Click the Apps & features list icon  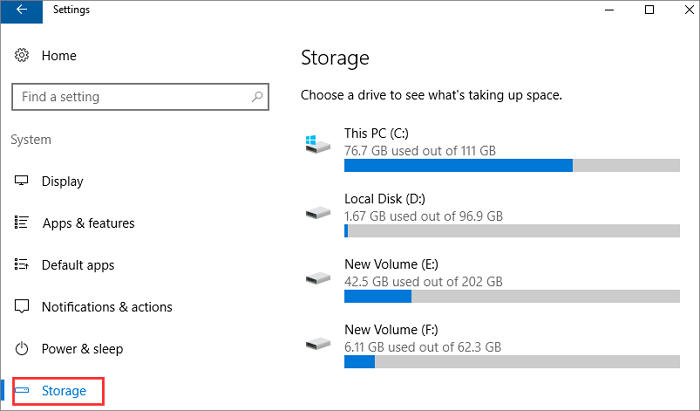(21, 223)
